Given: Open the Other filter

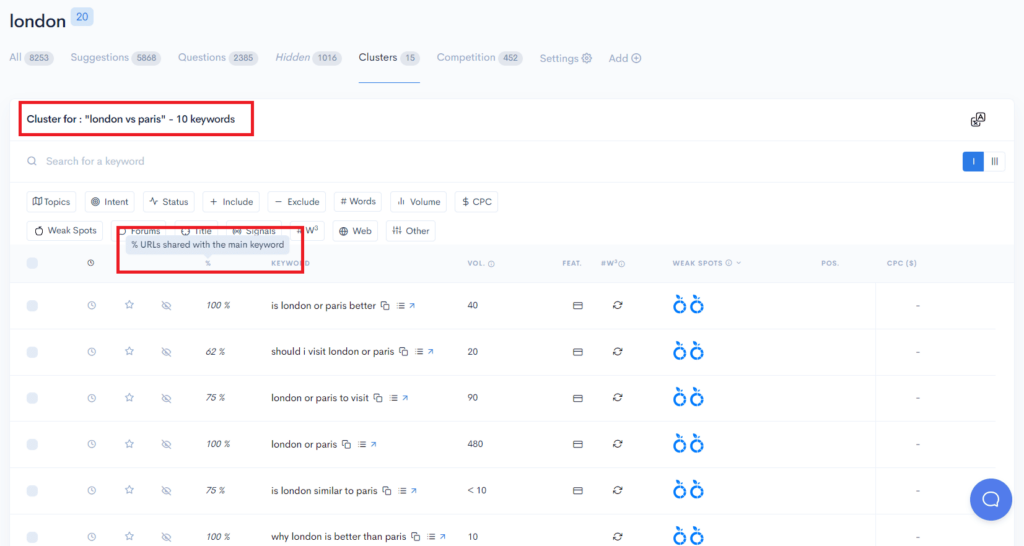Looking at the screenshot, I should (411, 231).
